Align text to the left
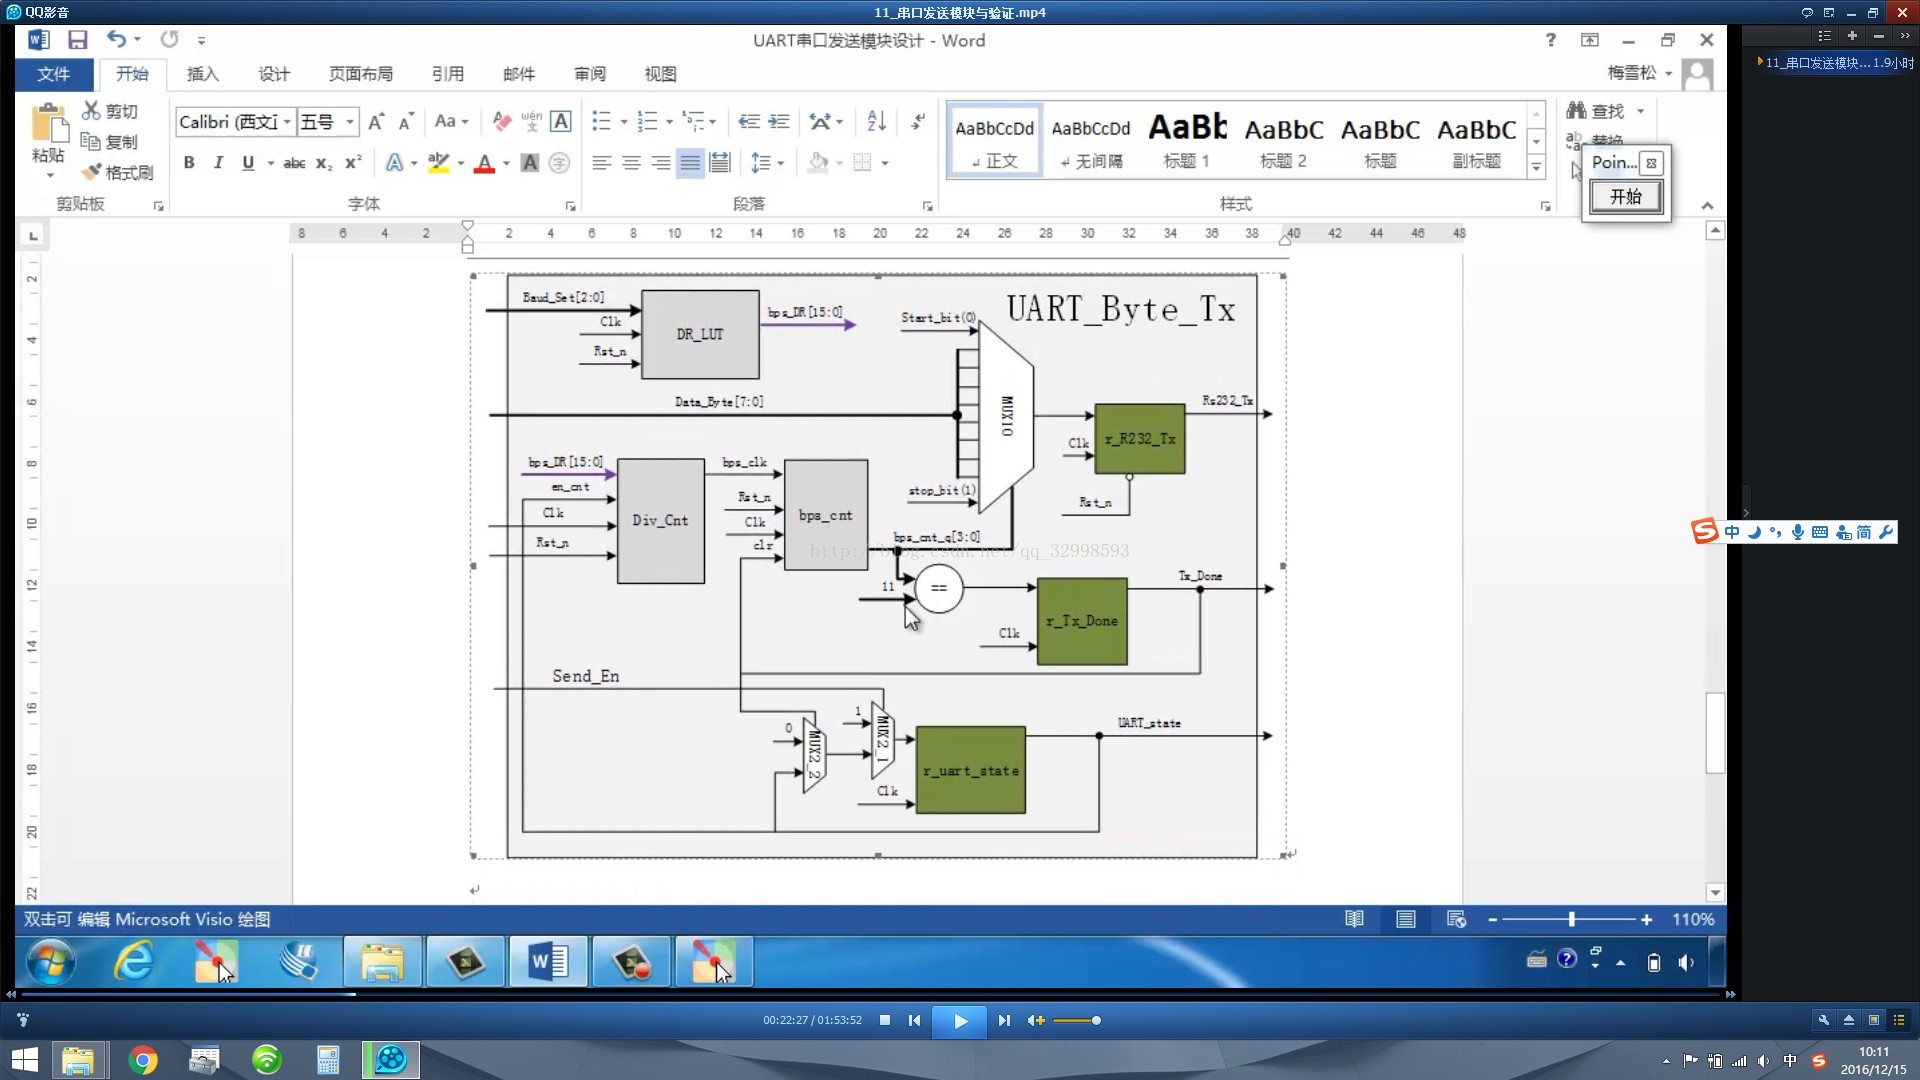1920x1080 pixels. coord(601,163)
